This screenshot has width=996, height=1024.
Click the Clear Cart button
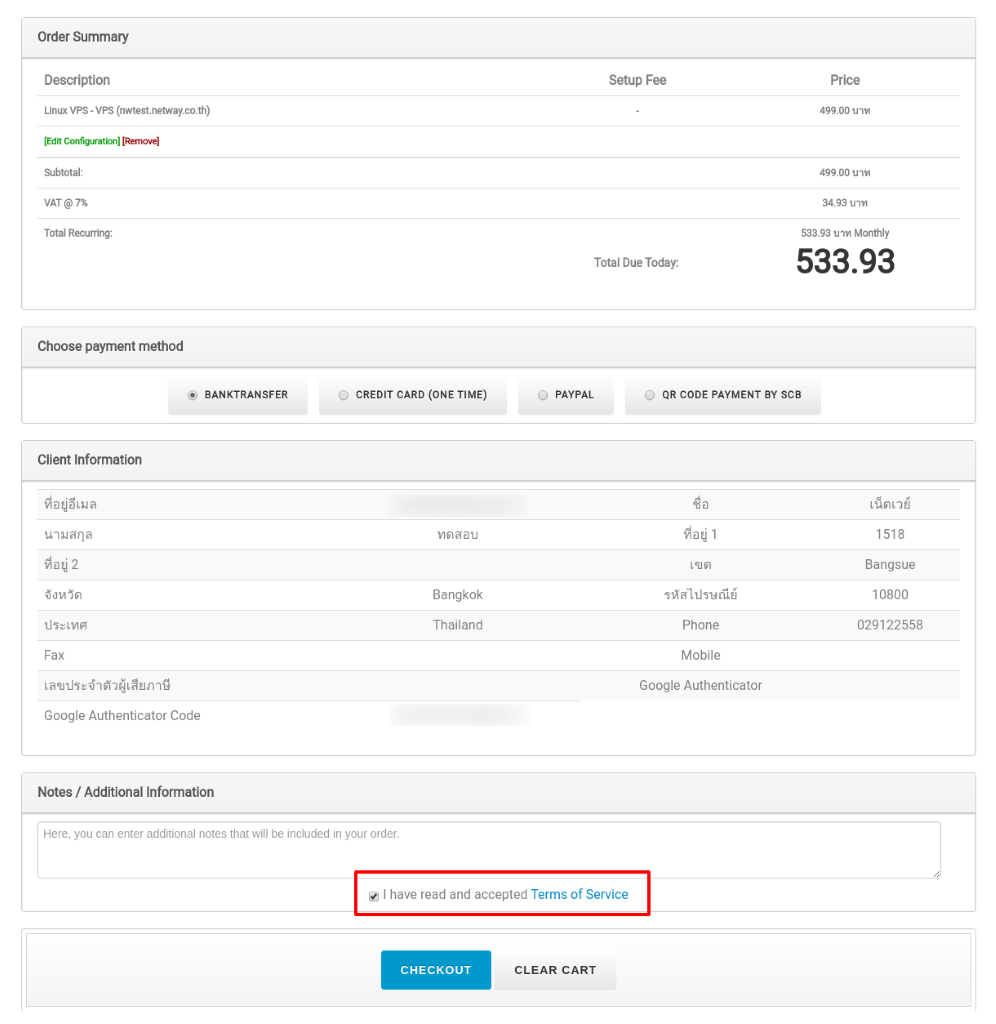555,970
